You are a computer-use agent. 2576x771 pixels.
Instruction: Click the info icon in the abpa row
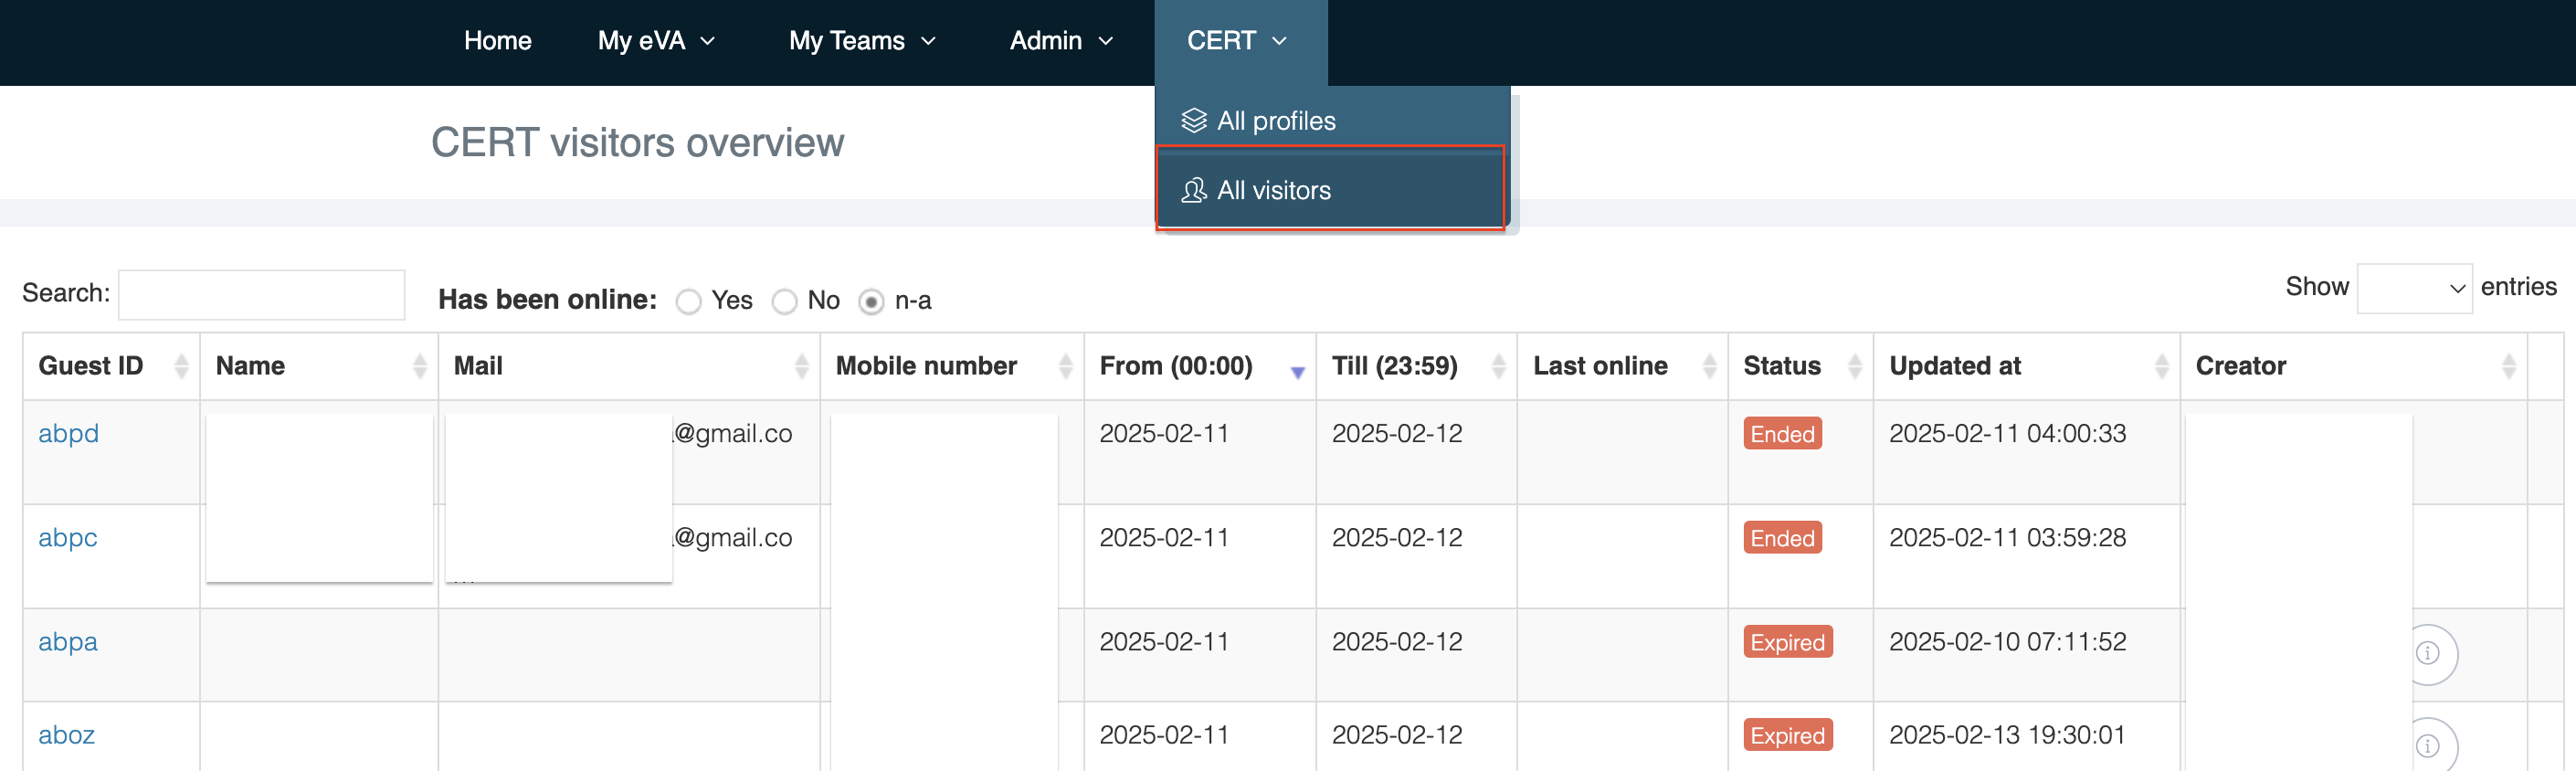[2427, 653]
